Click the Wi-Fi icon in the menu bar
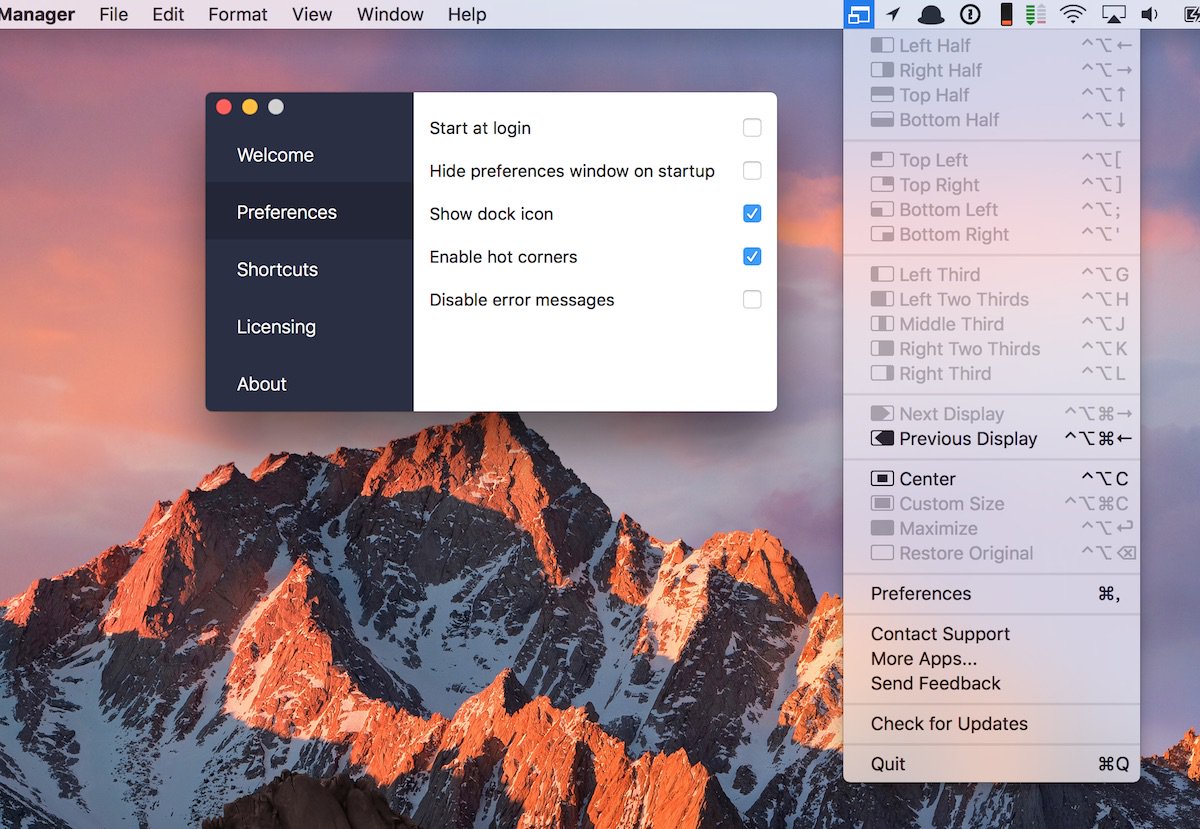The width and height of the screenshot is (1200, 829). pyautogui.click(x=1073, y=14)
